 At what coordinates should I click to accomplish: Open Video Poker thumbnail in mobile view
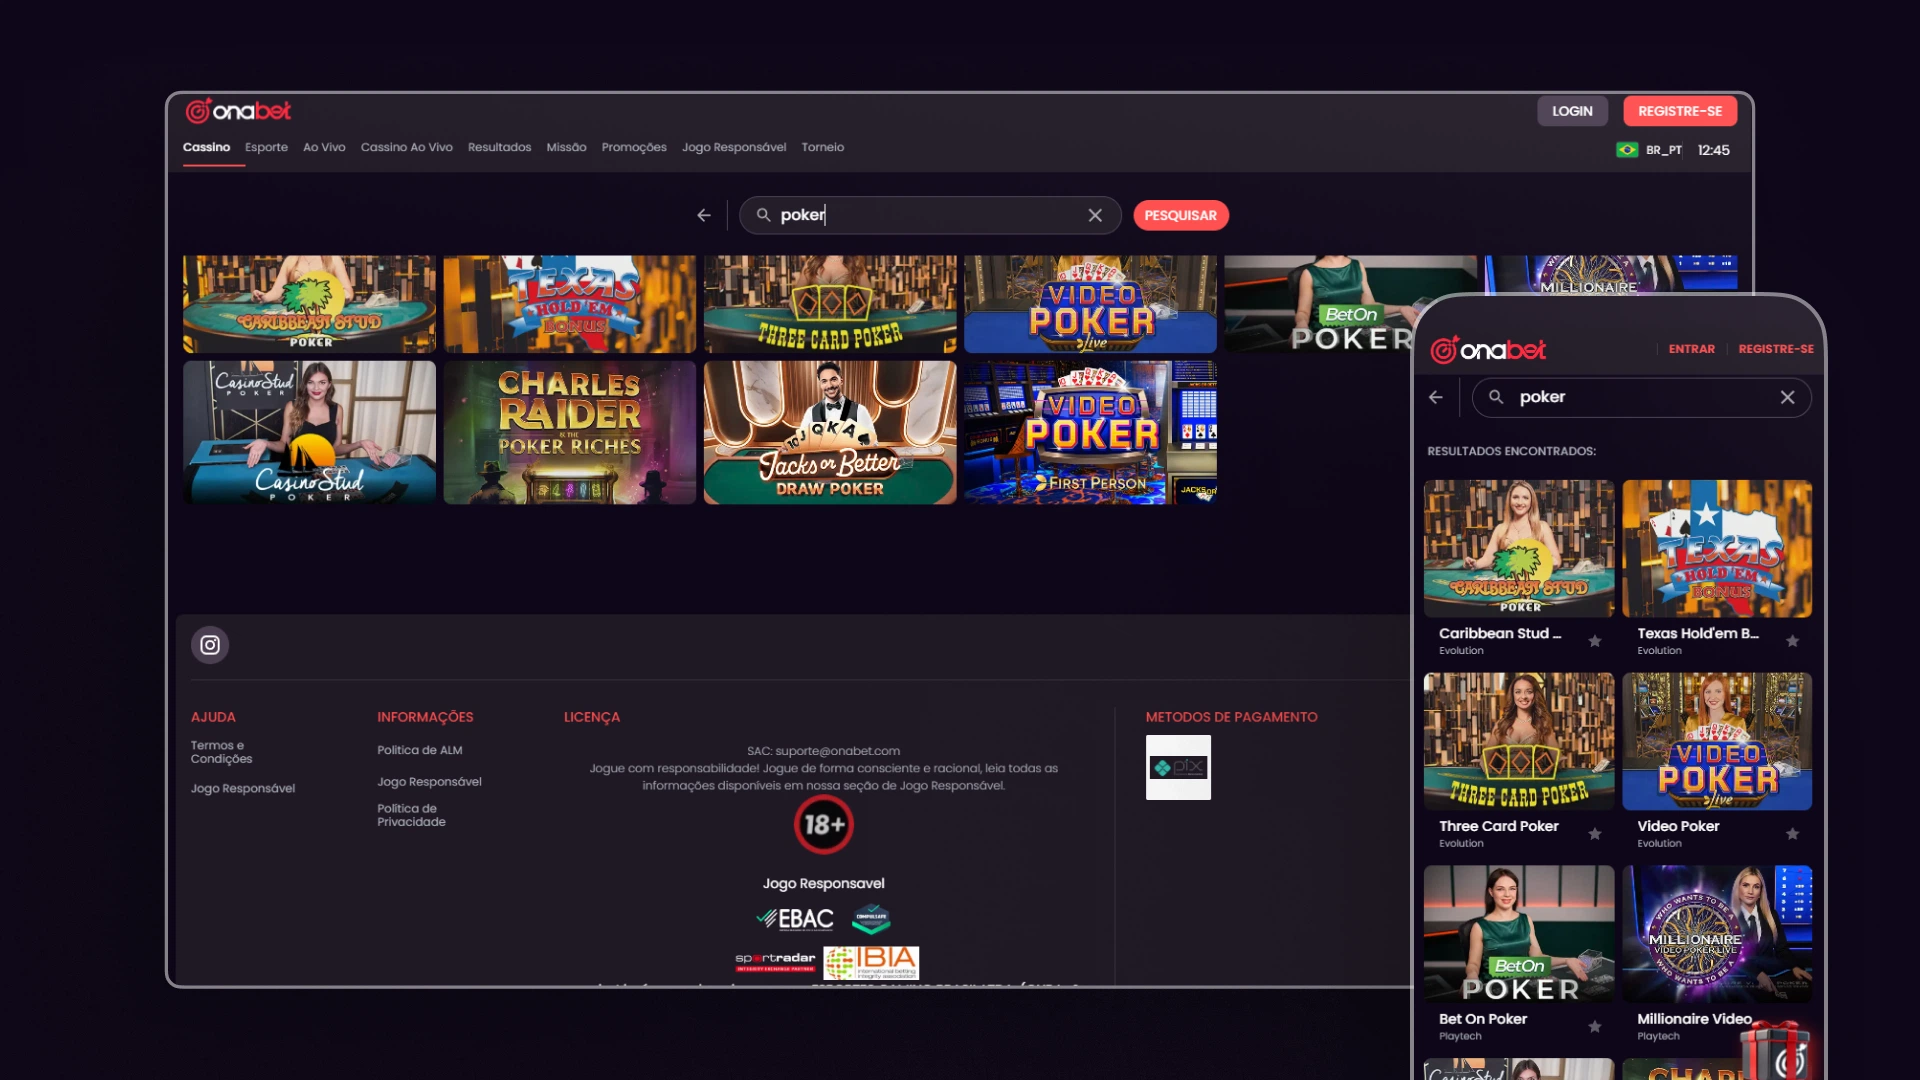point(1717,741)
